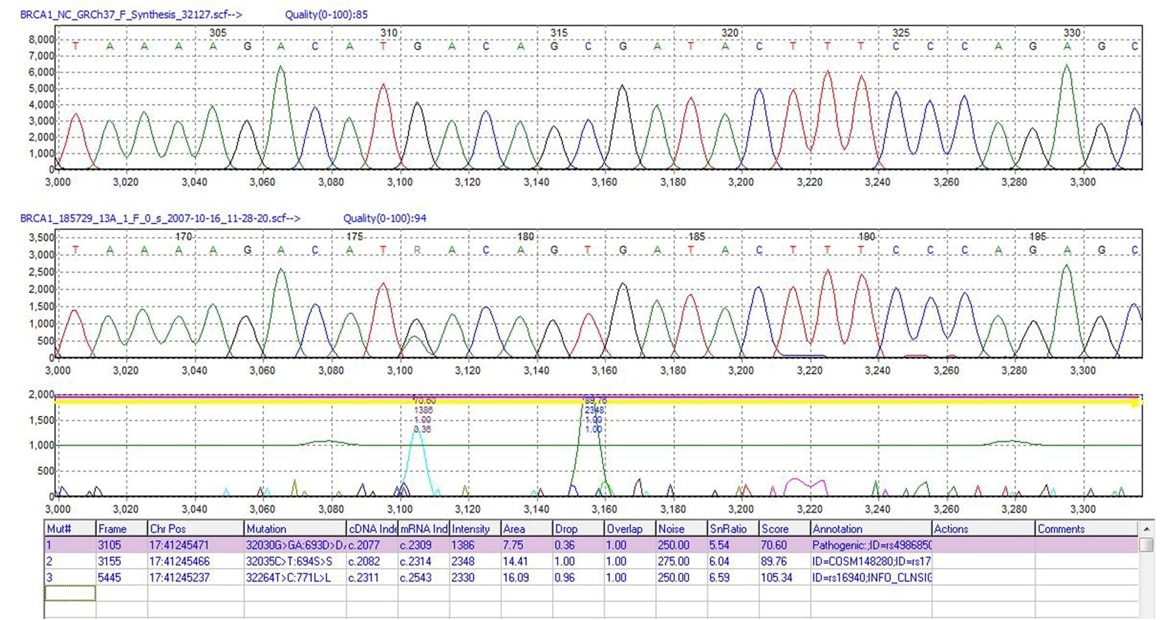Click the empty outlined cell below row 3
Screen dimensions: 1171x620
(69, 593)
